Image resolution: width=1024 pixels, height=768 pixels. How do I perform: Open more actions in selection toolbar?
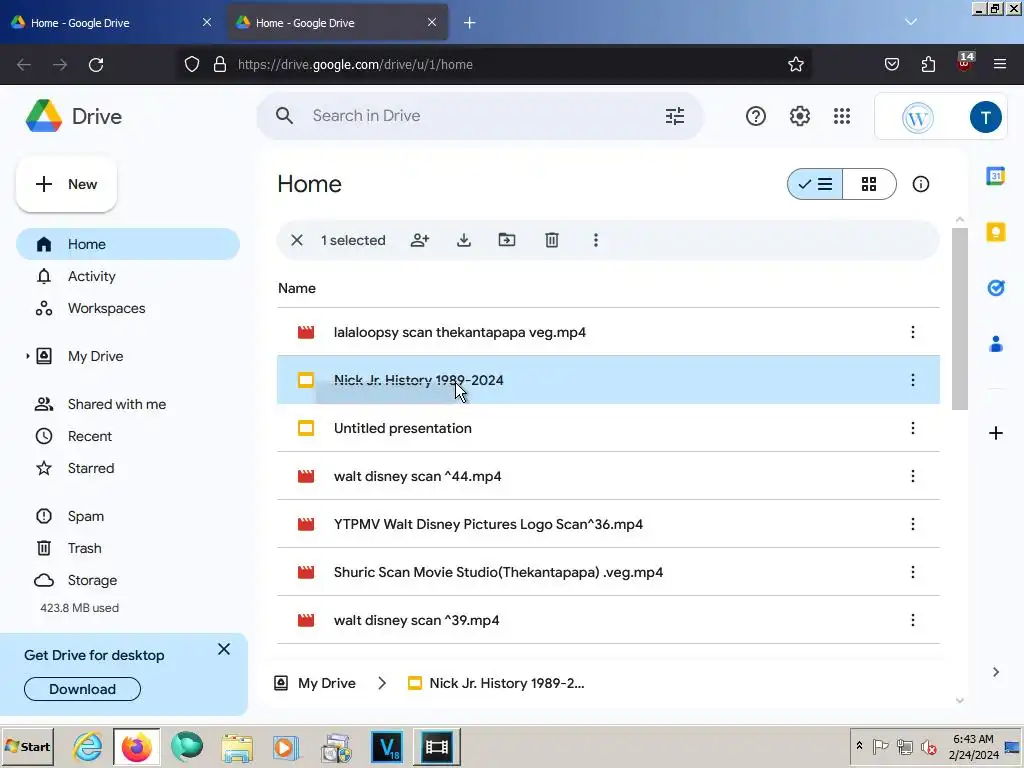pos(596,240)
